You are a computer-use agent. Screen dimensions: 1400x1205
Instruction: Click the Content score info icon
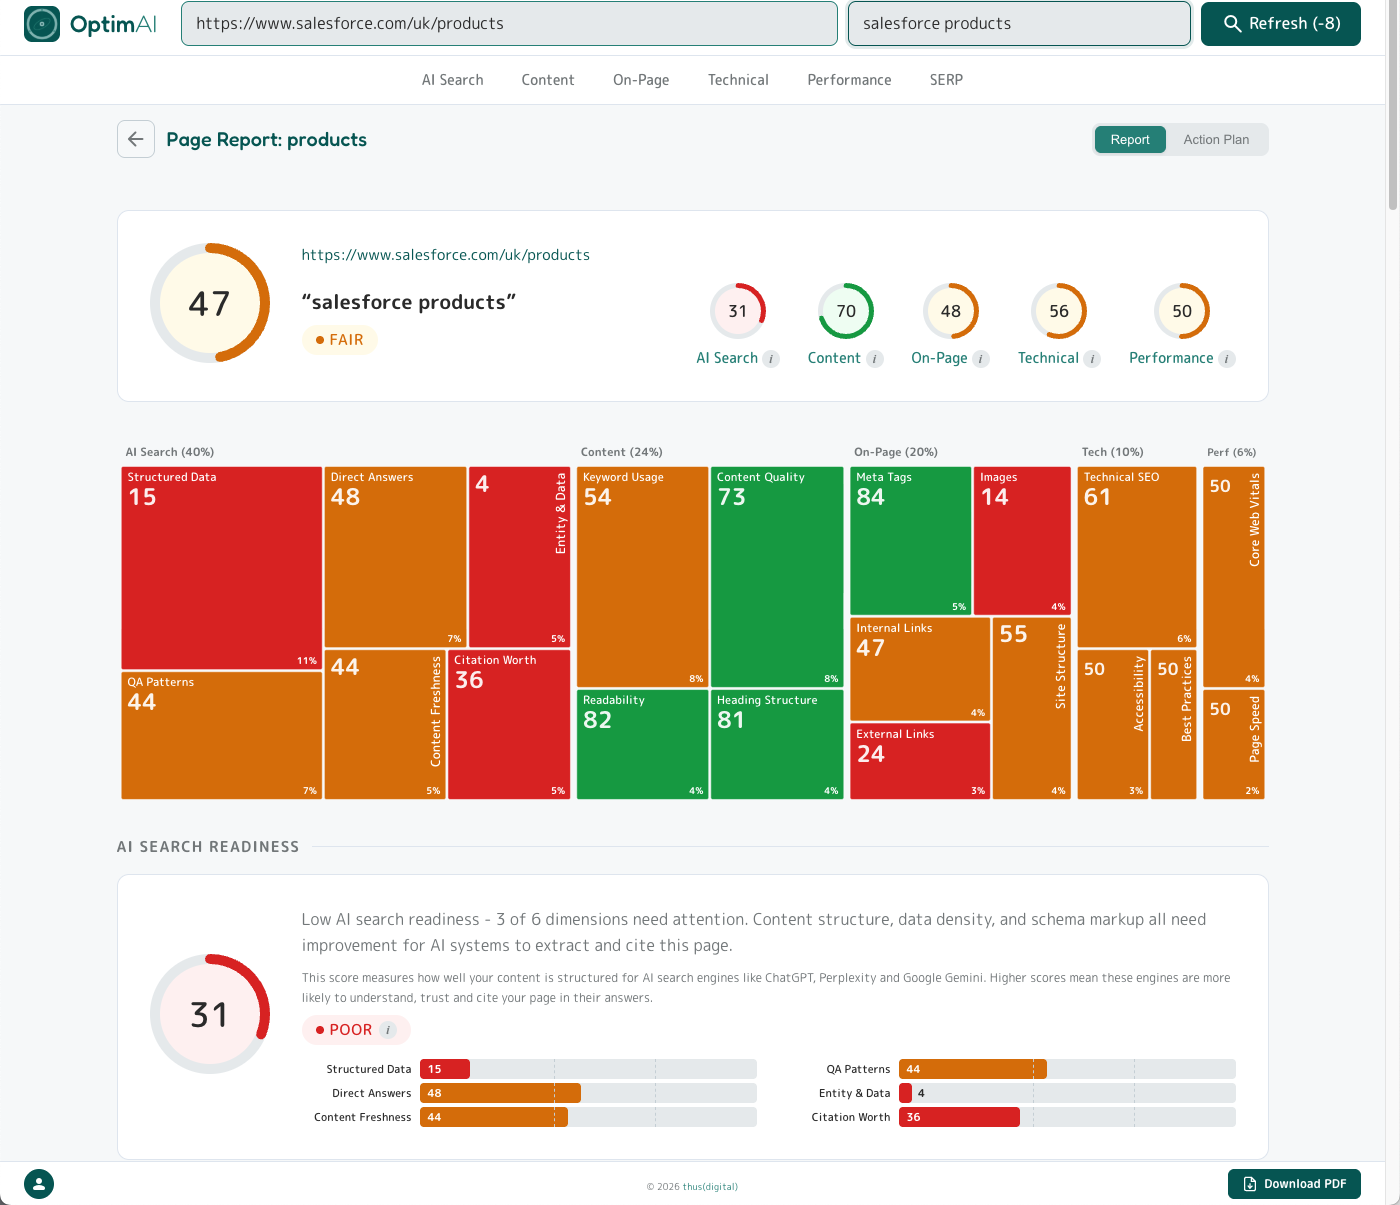[875, 359]
